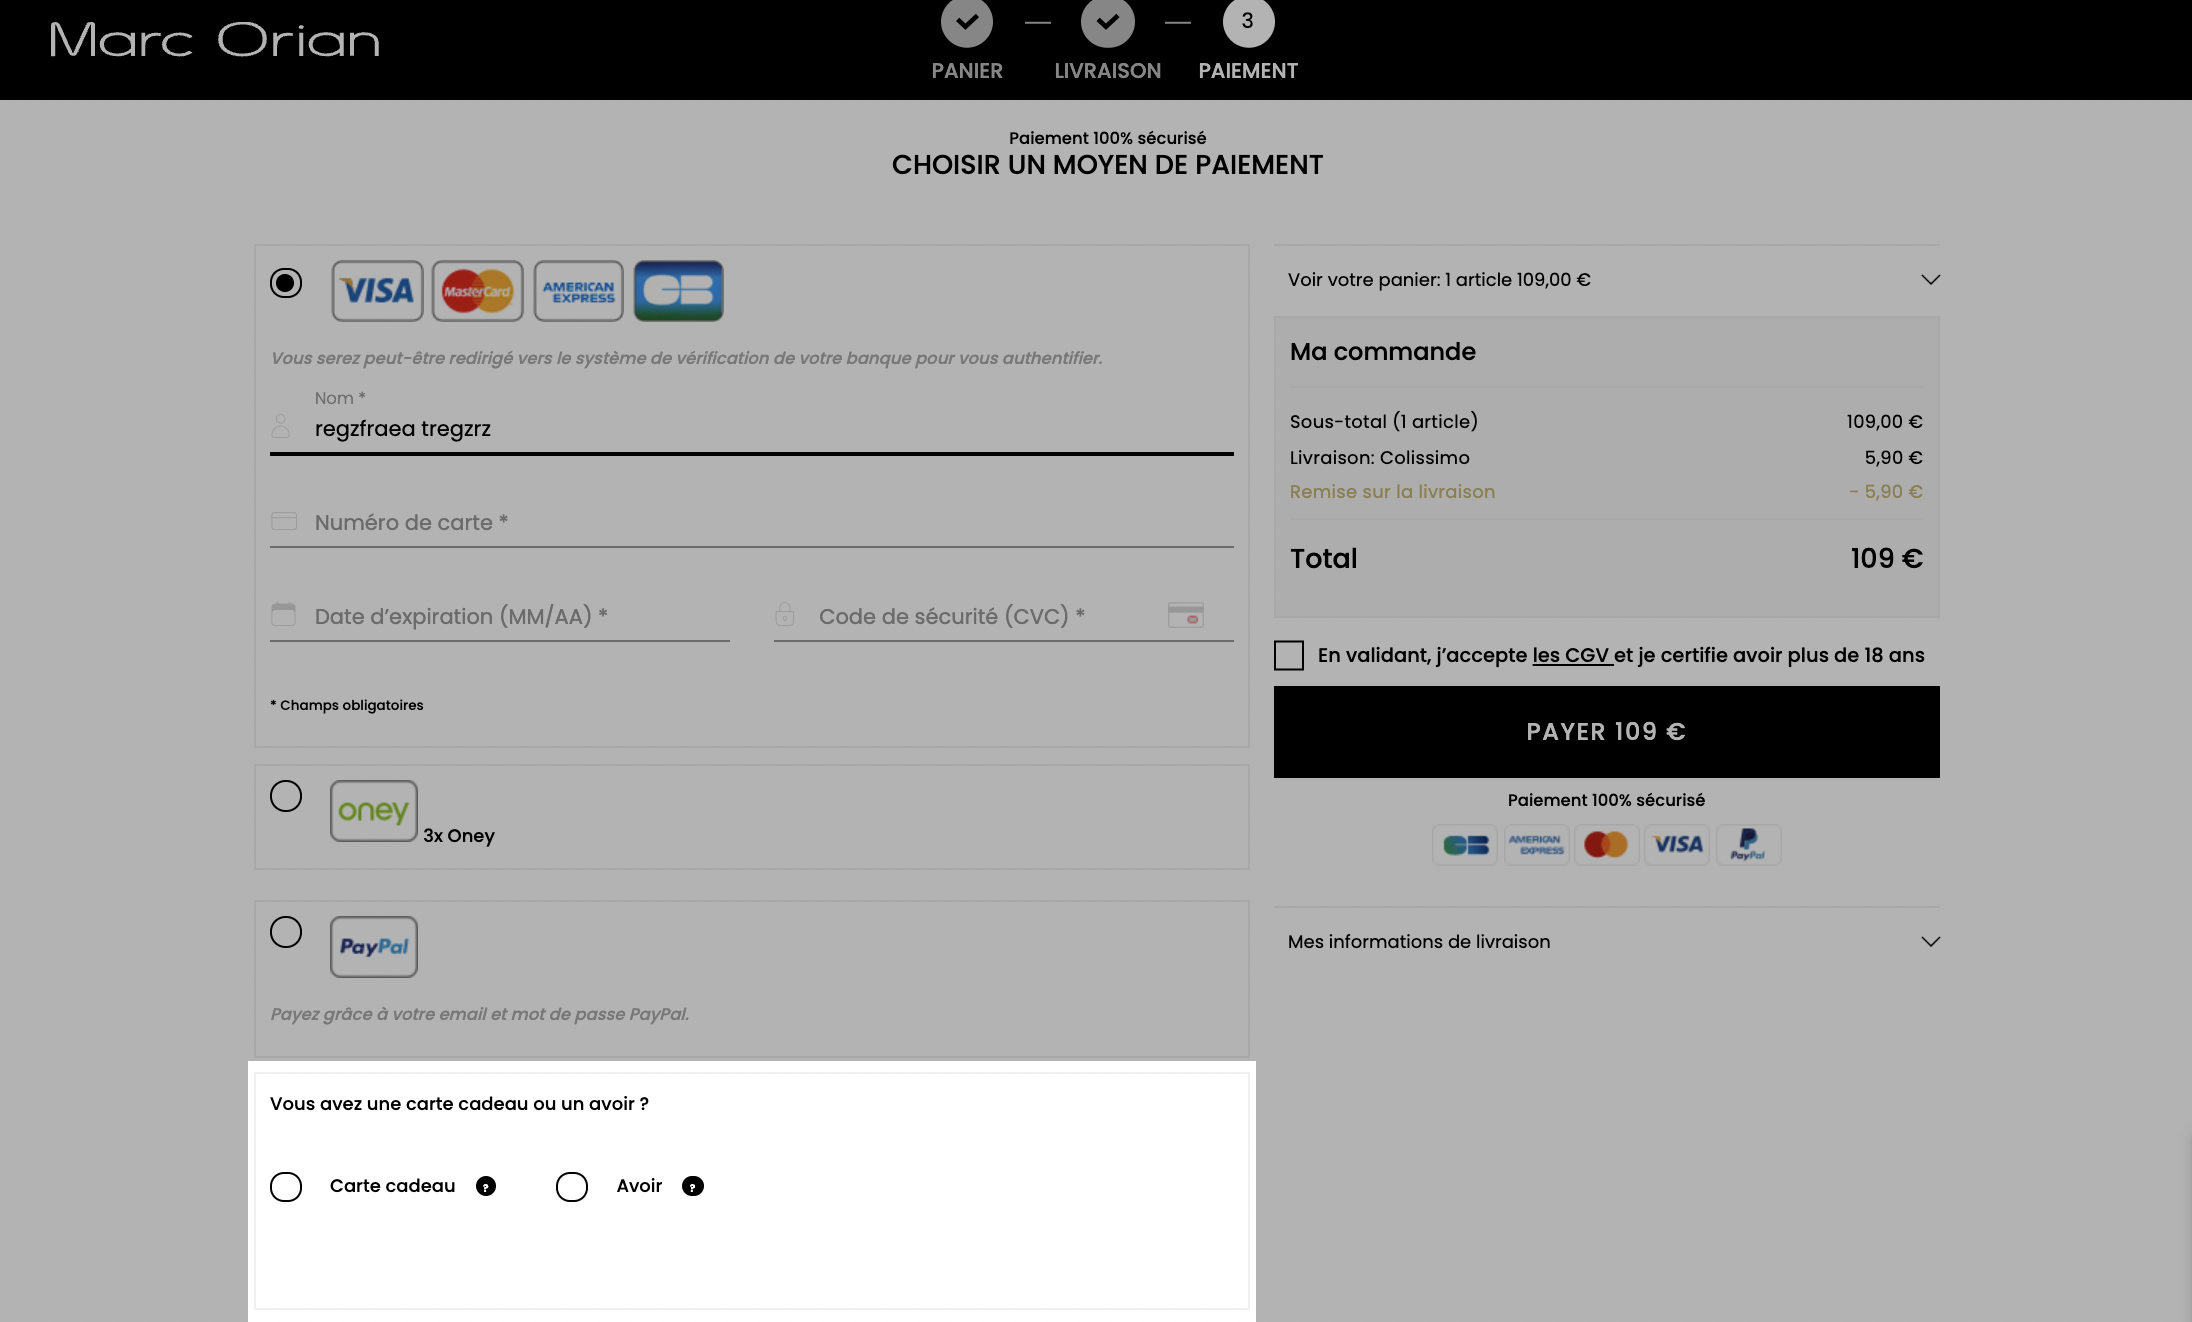This screenshot has width=2192, height=1322.
Task: Click the padlock icon beside security code
Action: click(x=785, y=614)
